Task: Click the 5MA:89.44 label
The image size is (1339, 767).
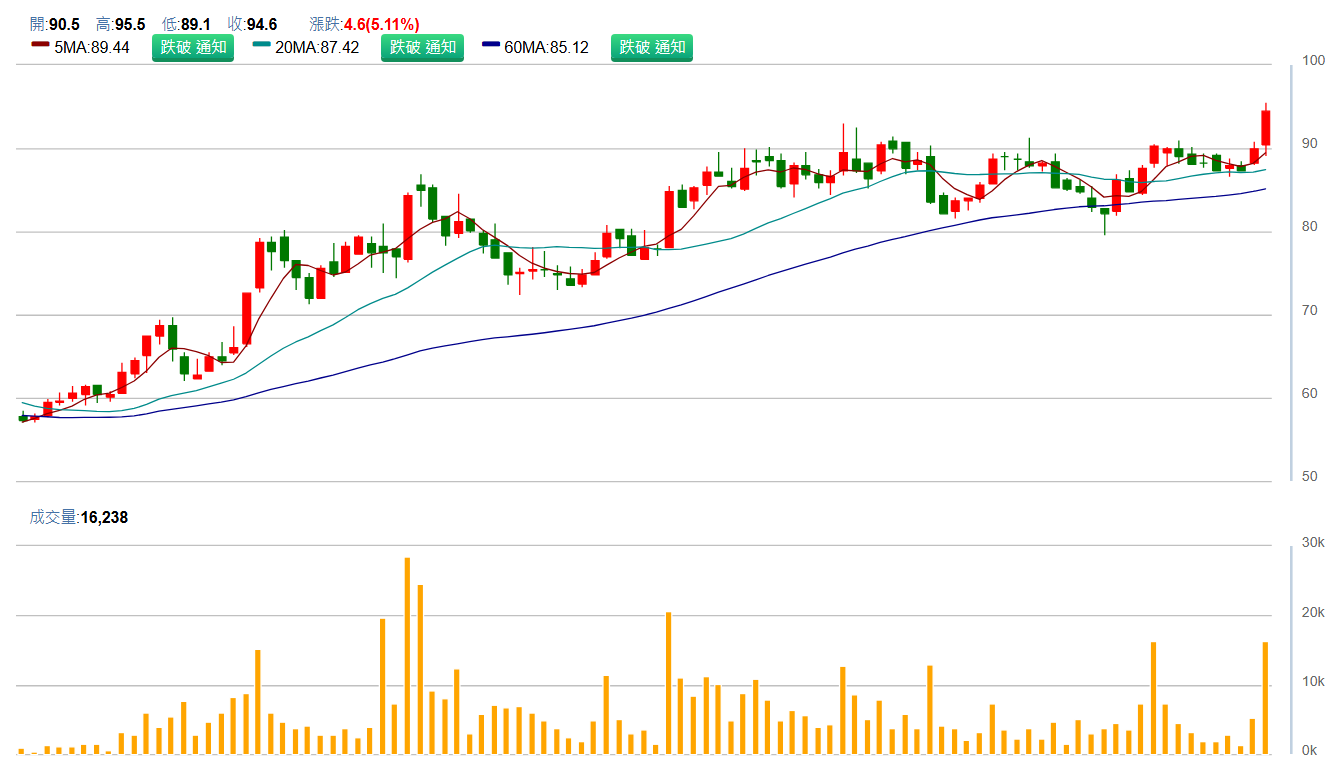Action: (92, 47)
